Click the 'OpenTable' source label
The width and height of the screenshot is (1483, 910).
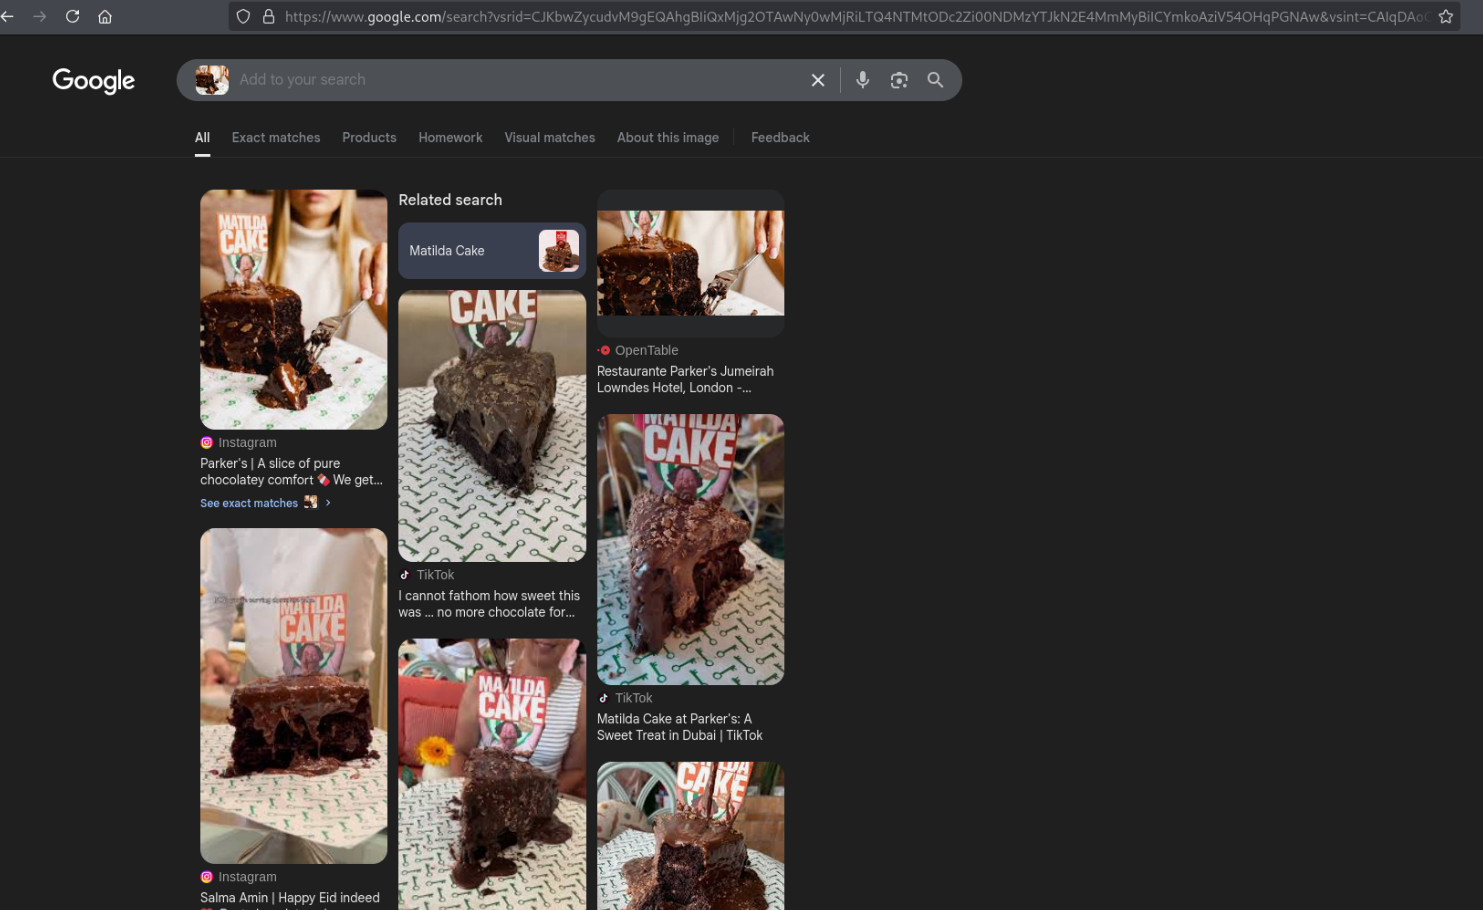coord(646,350)
